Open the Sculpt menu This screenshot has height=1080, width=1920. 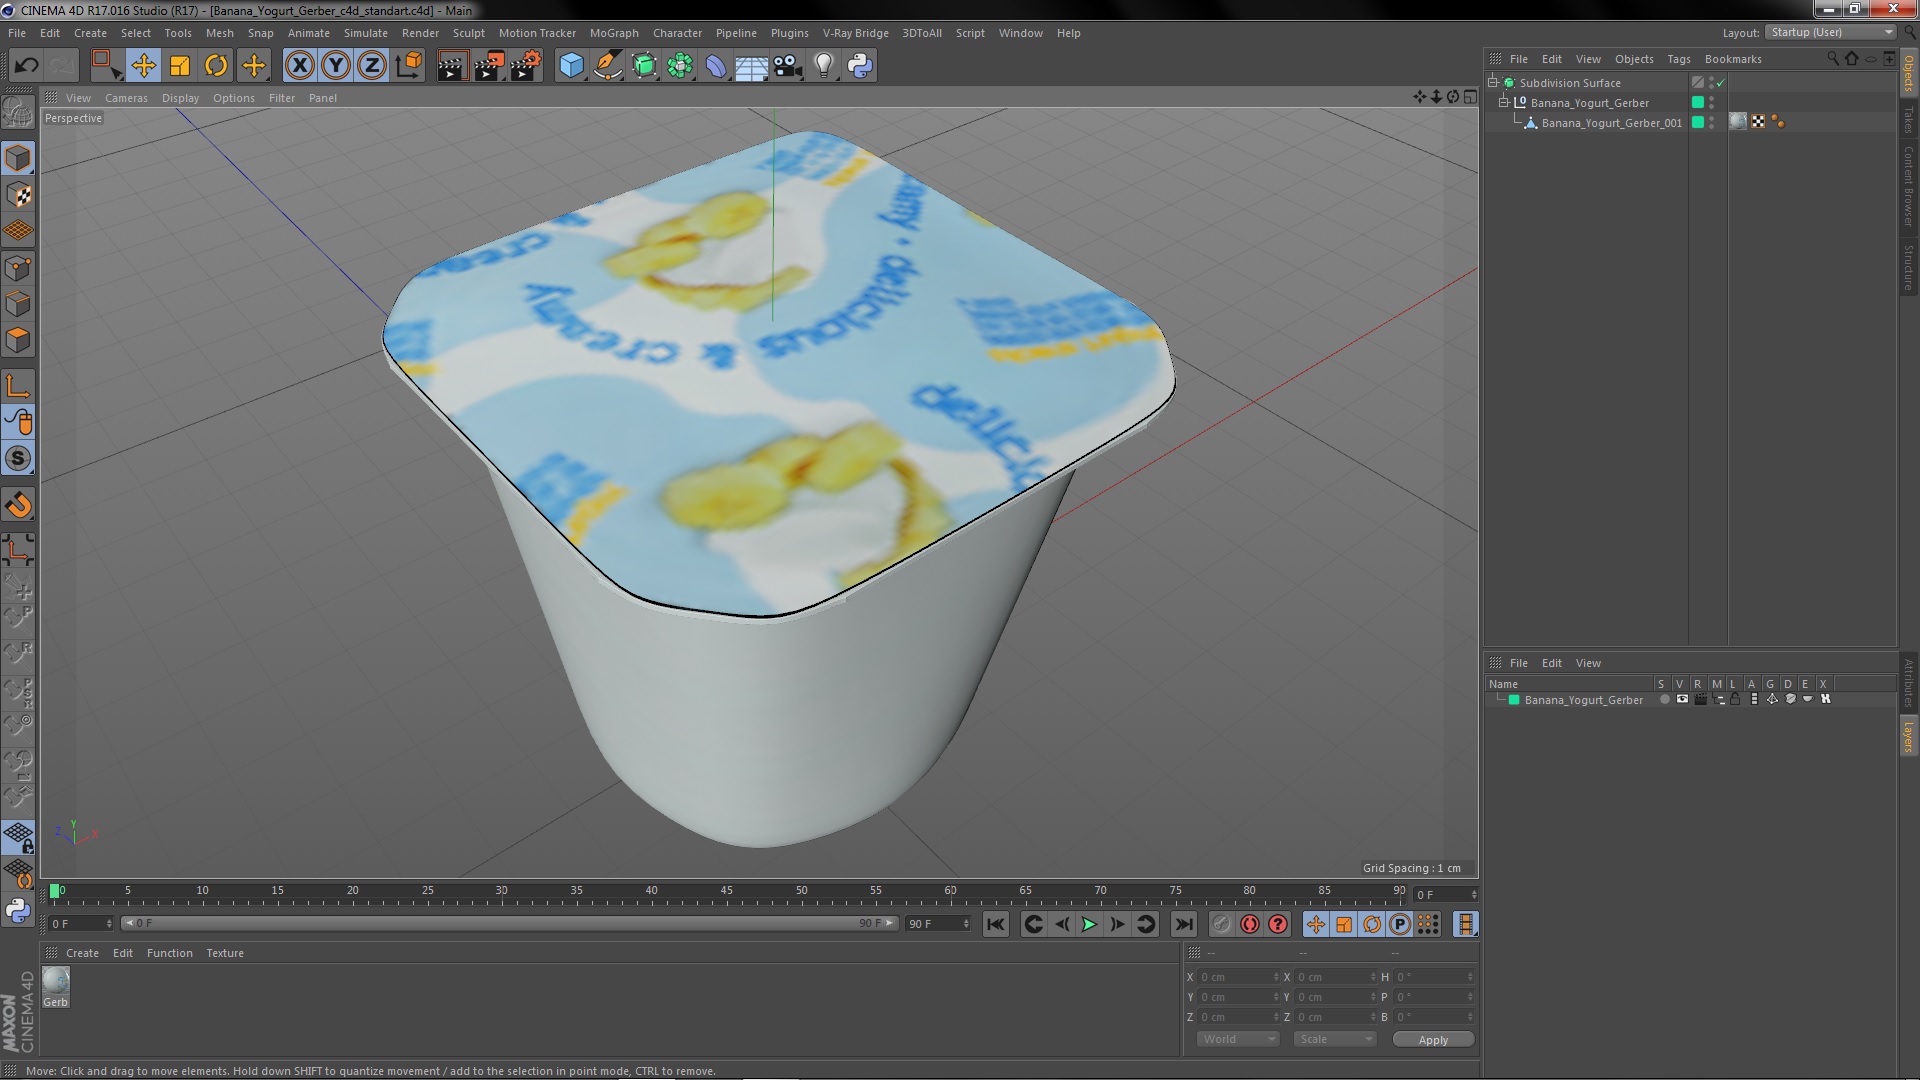pyautogui.click(x=468, y=33)
